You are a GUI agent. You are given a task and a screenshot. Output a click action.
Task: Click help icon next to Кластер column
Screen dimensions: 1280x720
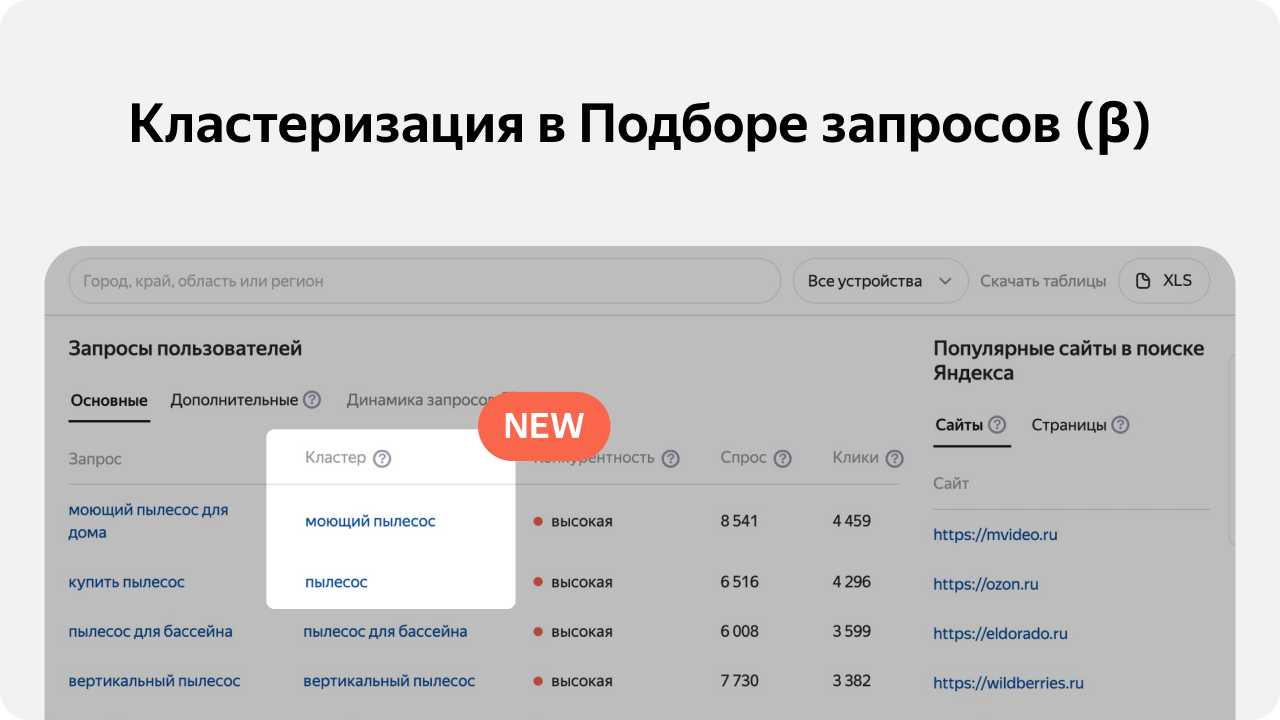click(382, 459)
